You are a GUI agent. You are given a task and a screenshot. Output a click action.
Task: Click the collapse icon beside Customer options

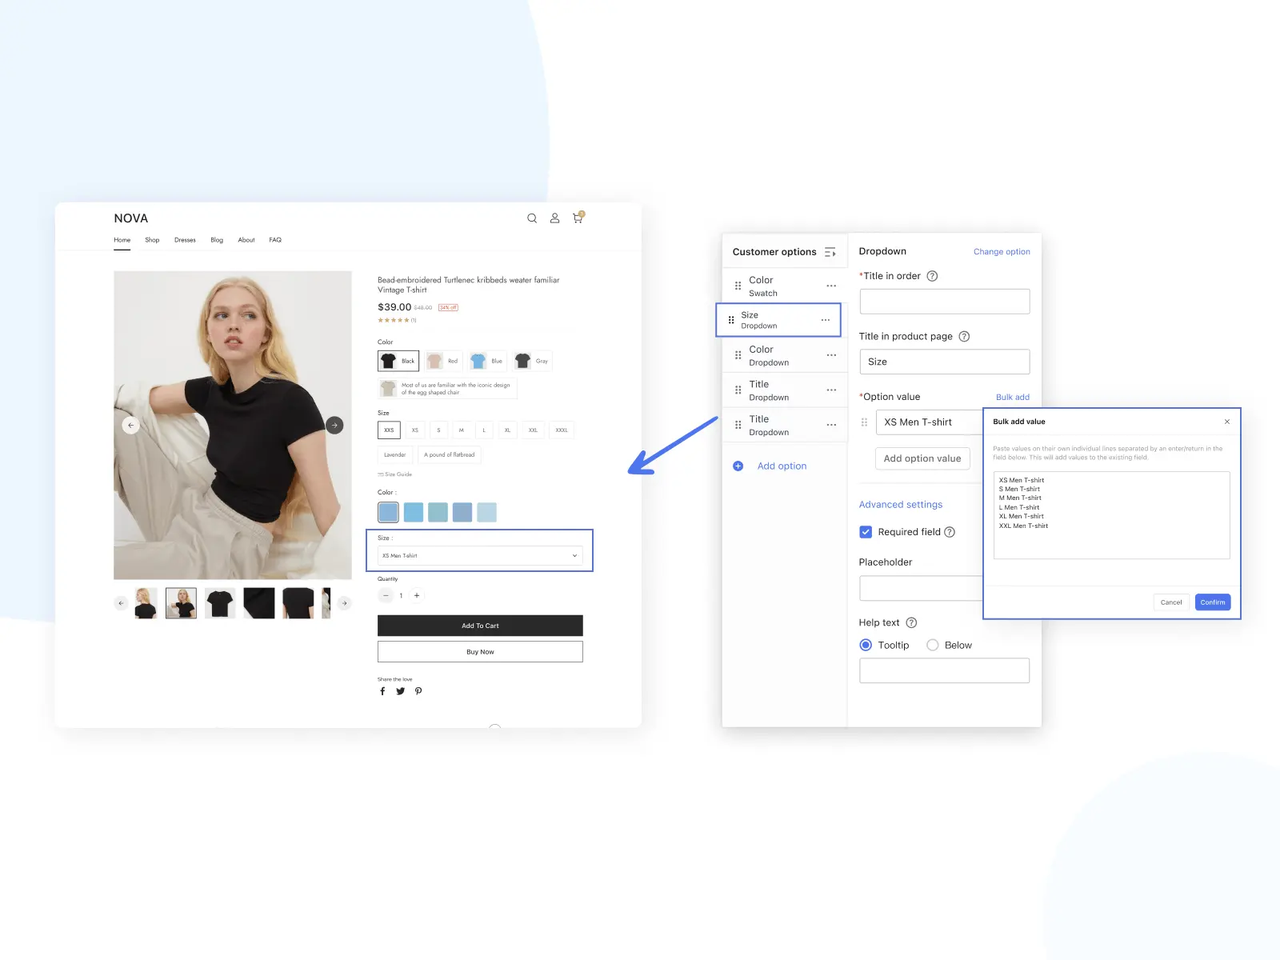[830, 252]
